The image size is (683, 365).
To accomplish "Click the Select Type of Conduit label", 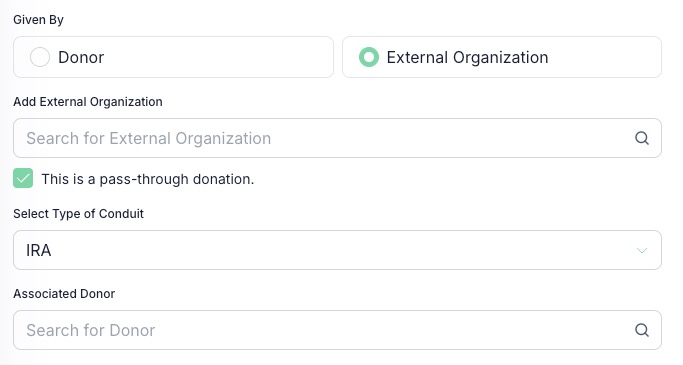I will 78,214.
